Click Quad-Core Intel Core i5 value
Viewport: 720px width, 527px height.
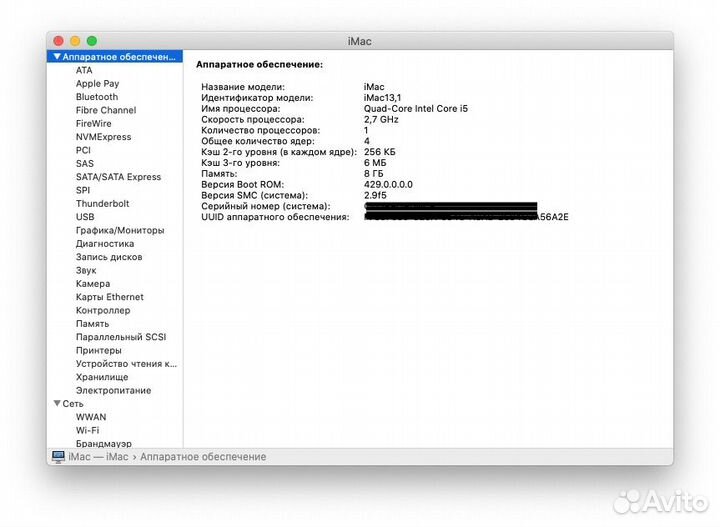(416, 109)
